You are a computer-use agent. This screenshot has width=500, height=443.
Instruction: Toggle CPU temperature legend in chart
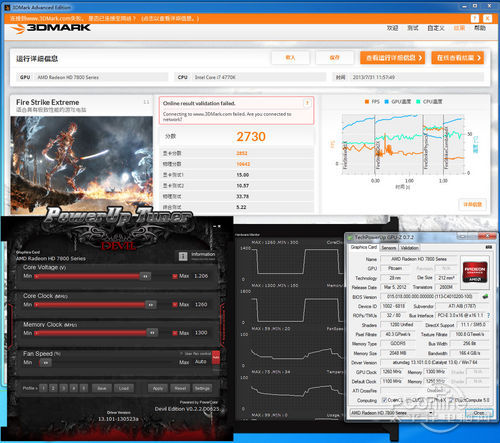[x=429, y=102]
